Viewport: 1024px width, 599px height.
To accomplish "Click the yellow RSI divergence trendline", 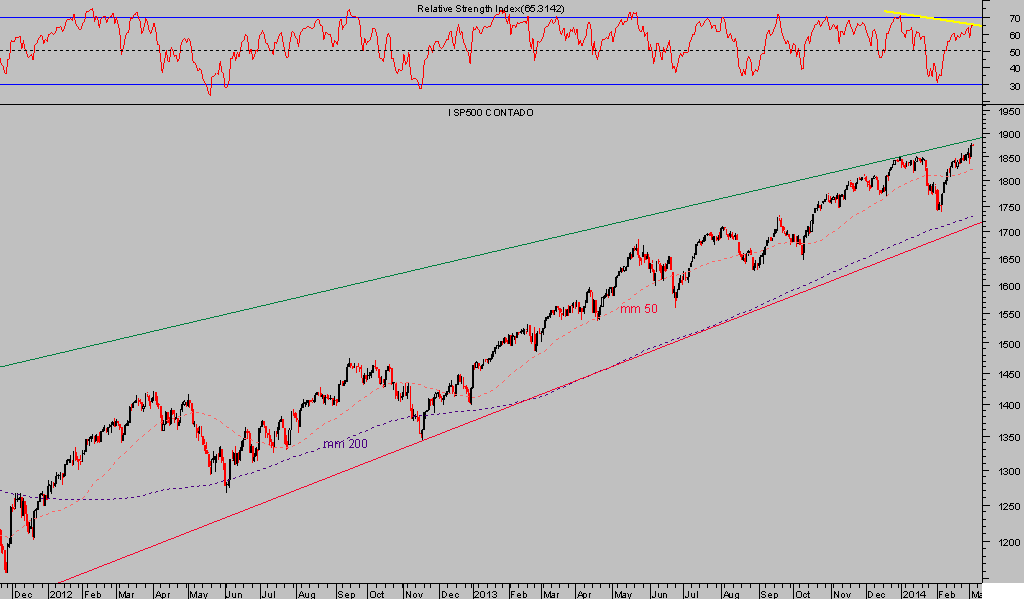I will coord(930,17).
